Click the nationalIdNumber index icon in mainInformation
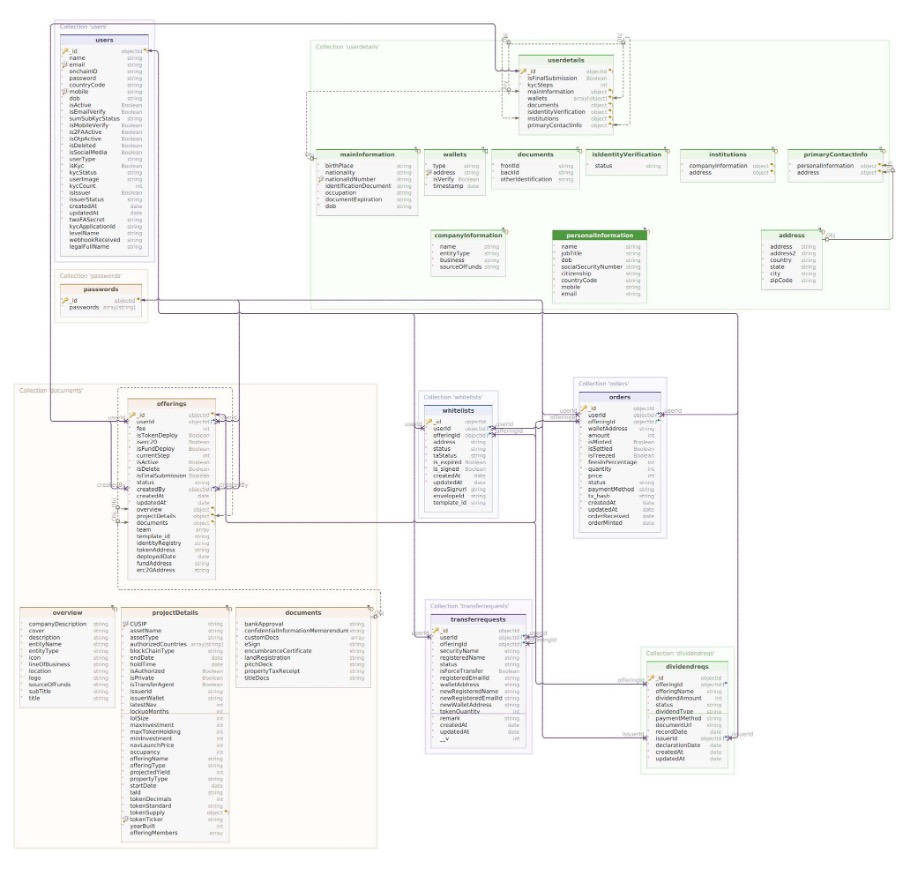This screenshot has width=904, height=876. (x=321, y=179)
